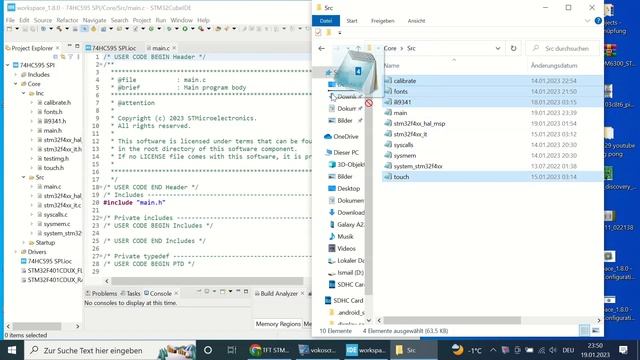Click Src in the Explorer breadcrumb
Screen dimensions: 640x360
(411, 48)
